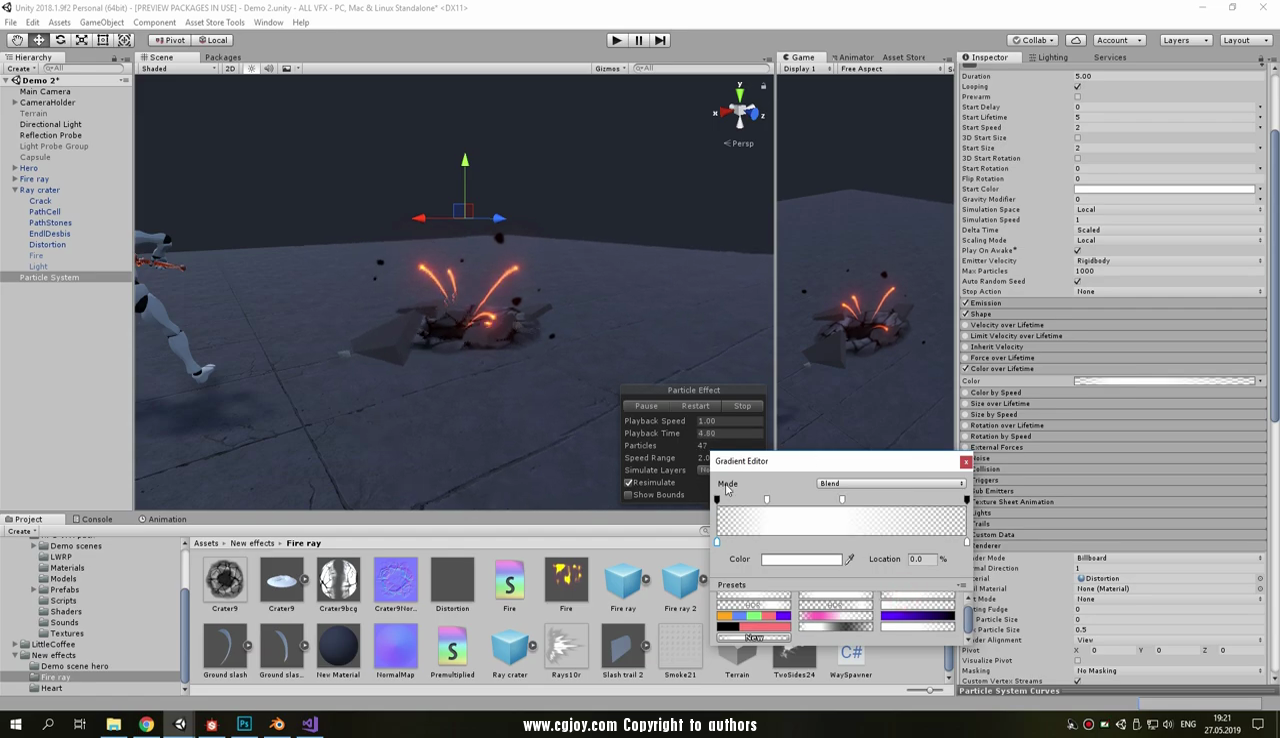Toggle Play On Awake checkbox

coord(1077,251)
